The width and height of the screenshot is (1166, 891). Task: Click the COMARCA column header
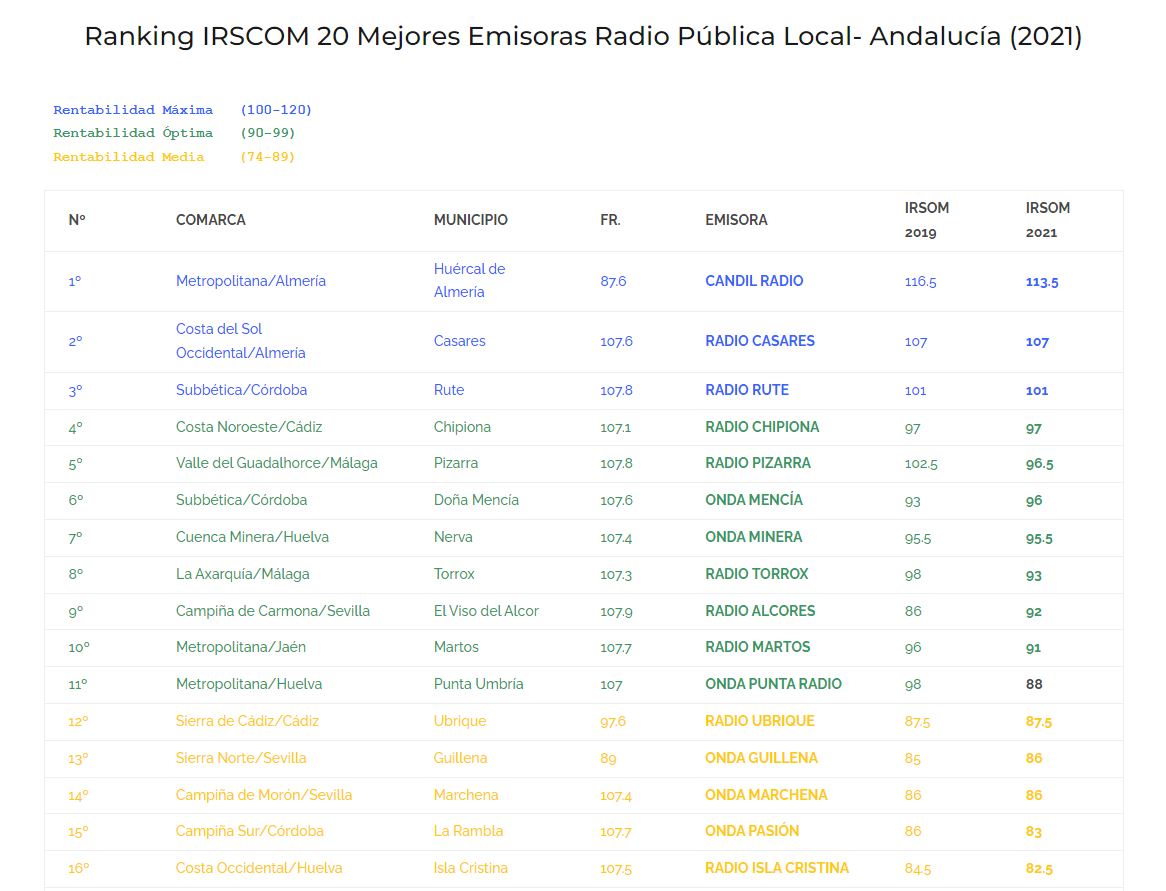point(210,220)
